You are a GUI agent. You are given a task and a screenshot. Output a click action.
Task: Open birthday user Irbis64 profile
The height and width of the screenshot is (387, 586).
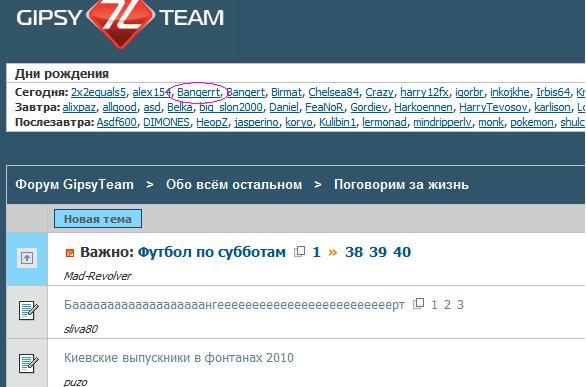pos(553,92)
